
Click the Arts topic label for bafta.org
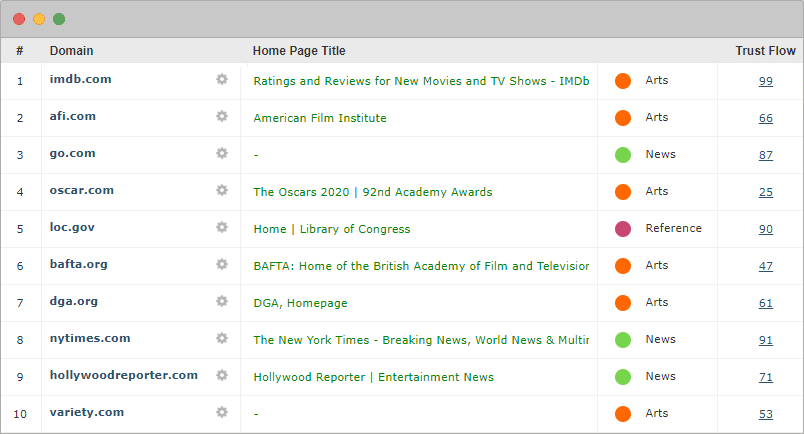coord(657,265)
